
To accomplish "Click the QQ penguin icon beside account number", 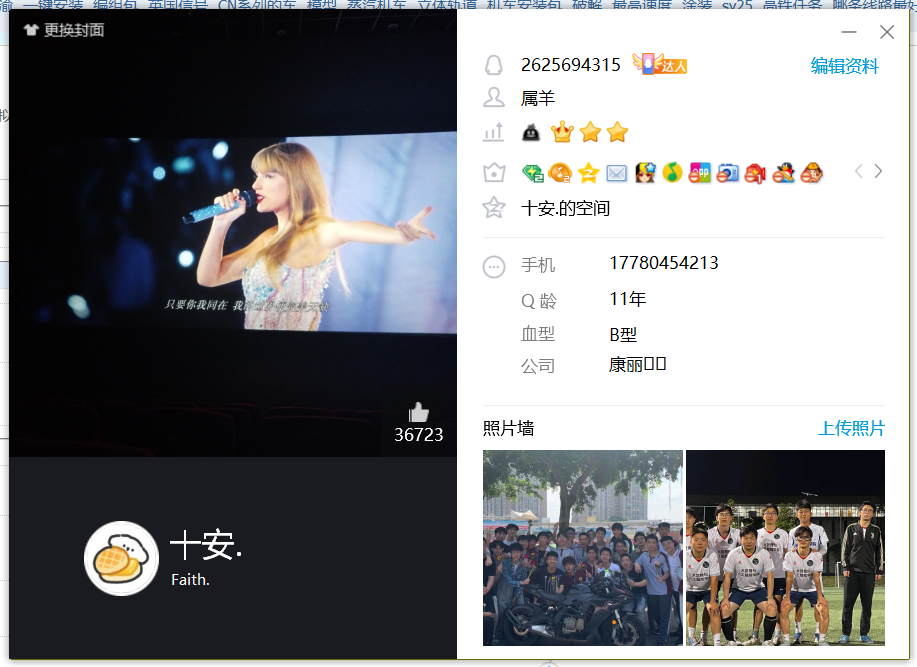I will pos(494,65).
